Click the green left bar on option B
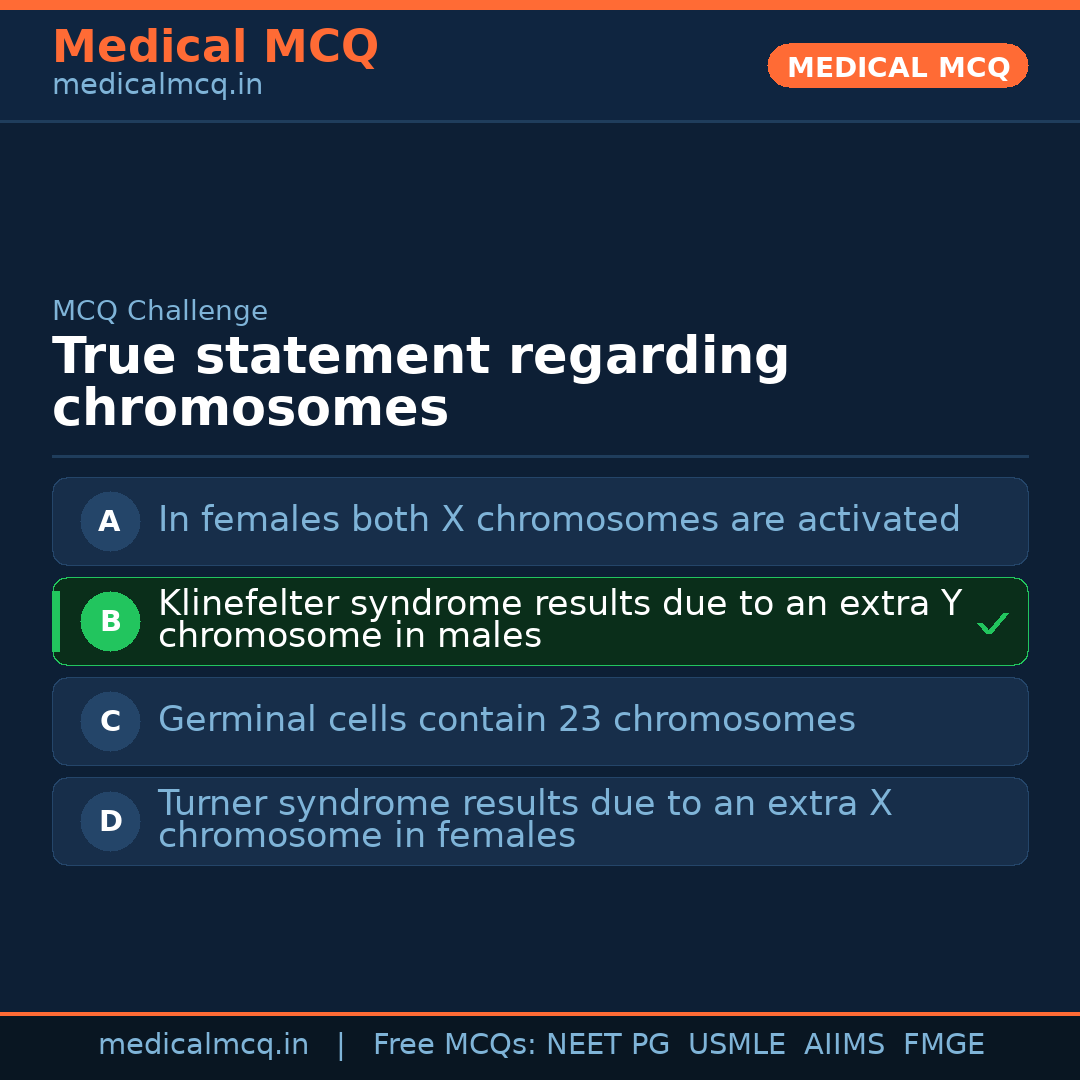Screen dimensions: 1080x1080 click(x=56, y=621)
